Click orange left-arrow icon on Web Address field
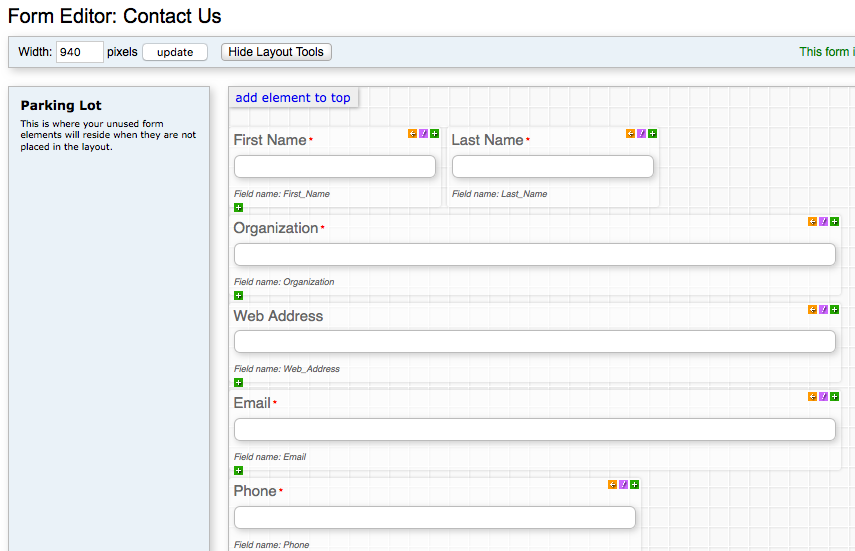This screenshot has height=551, width=855. [x=812, y=309]
